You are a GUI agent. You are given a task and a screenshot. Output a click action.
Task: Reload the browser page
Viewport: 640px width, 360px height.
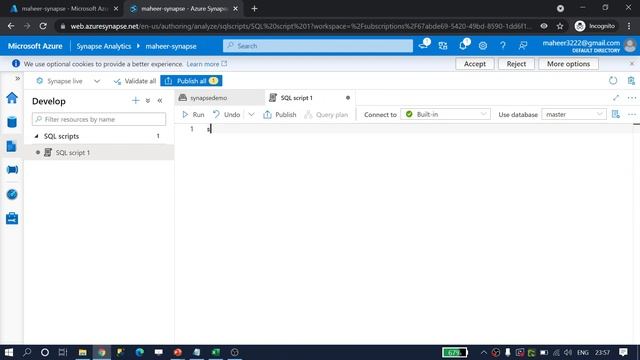point(43,26)
